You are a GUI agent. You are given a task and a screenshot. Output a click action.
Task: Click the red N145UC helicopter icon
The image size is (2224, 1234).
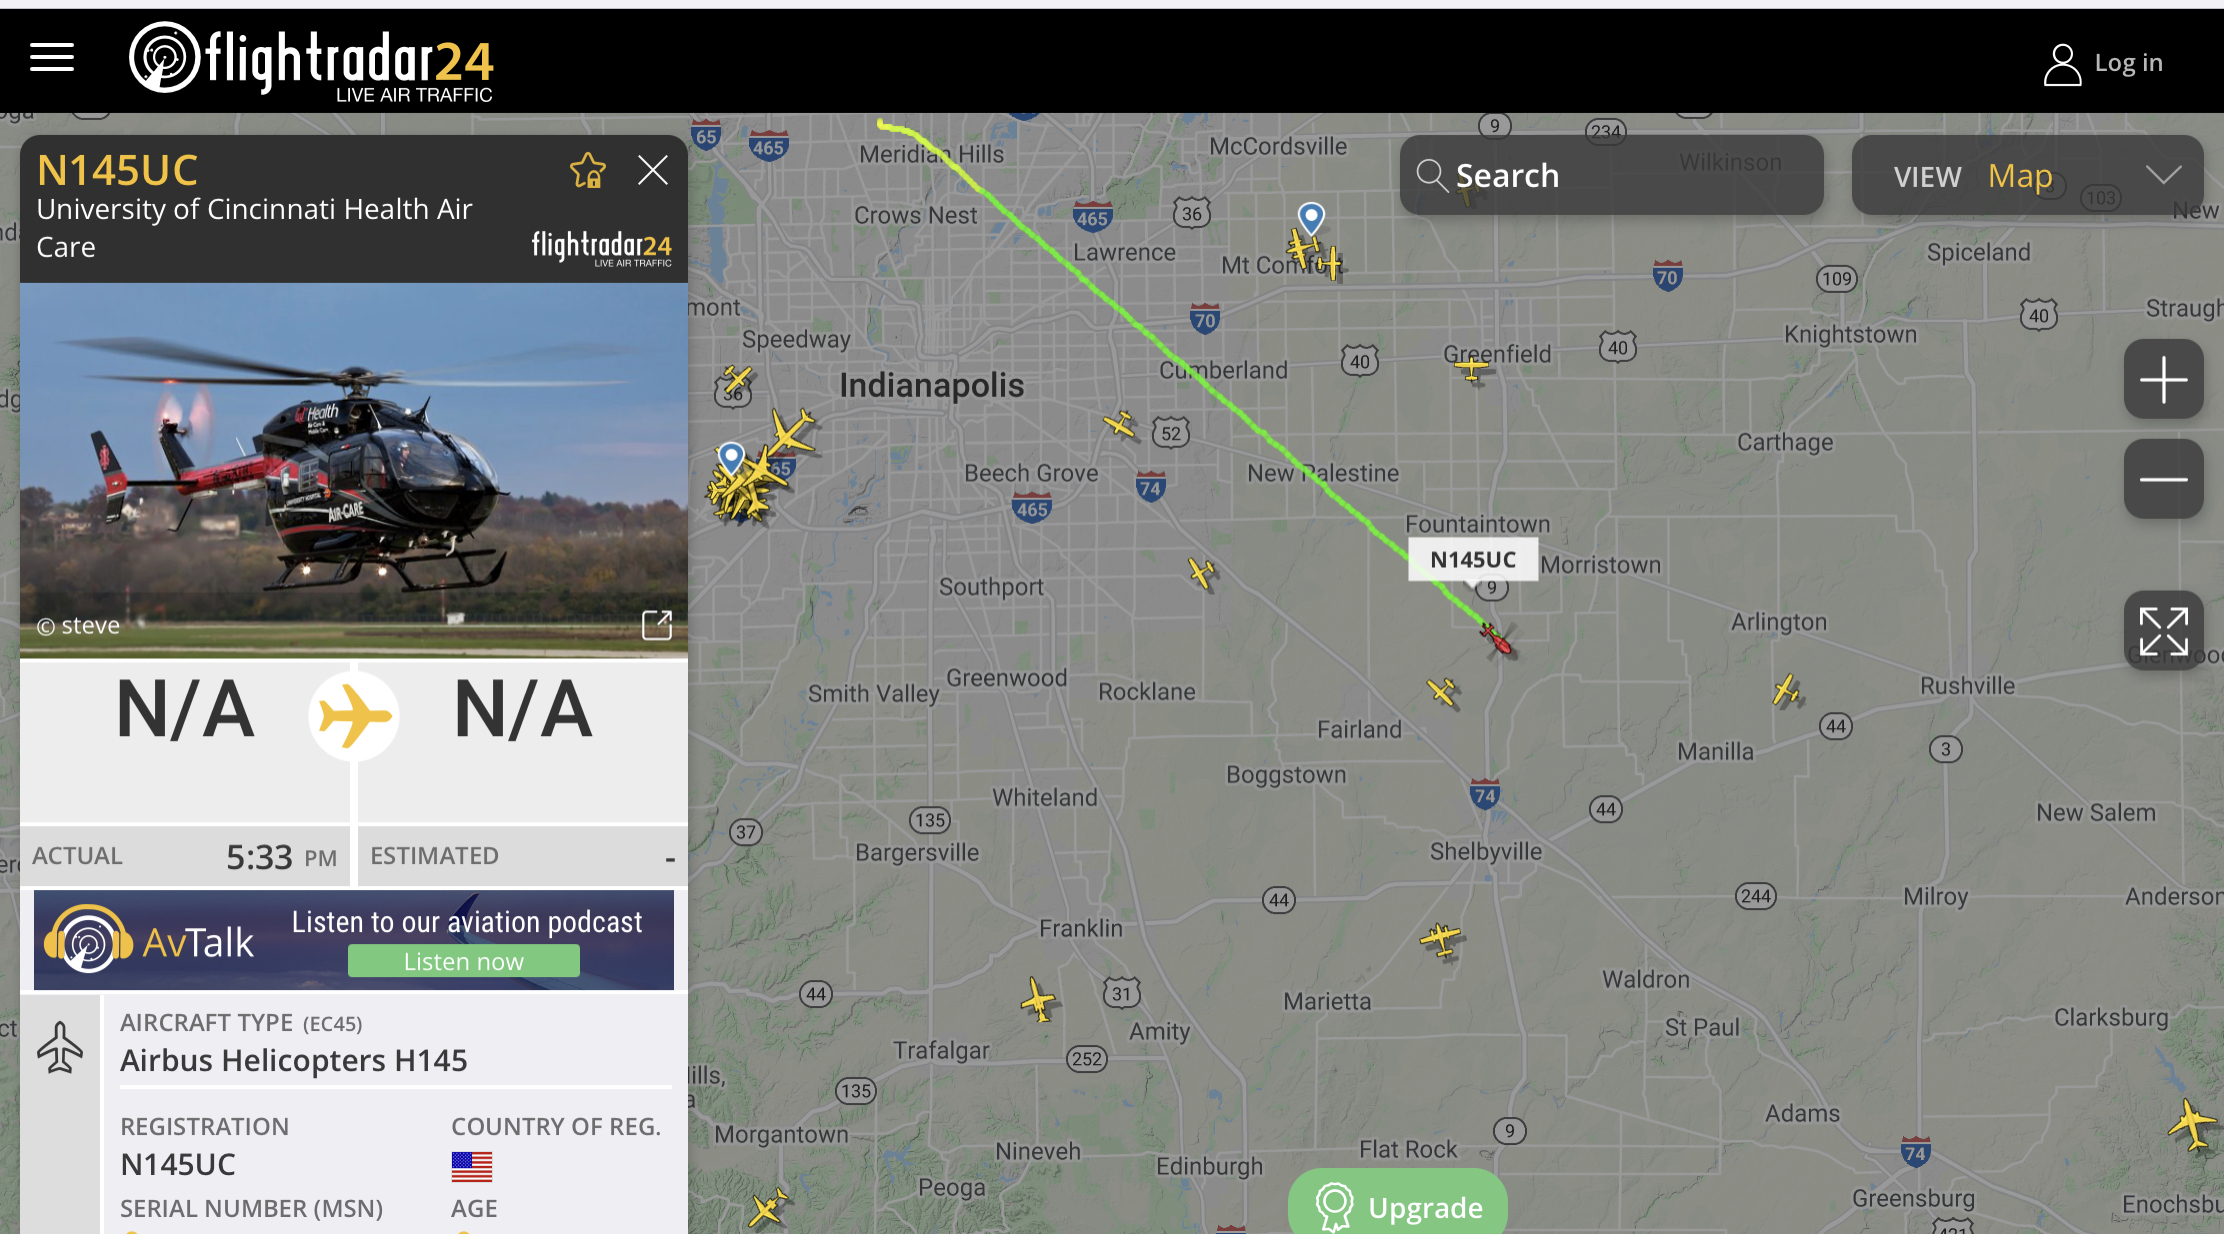1496,638
